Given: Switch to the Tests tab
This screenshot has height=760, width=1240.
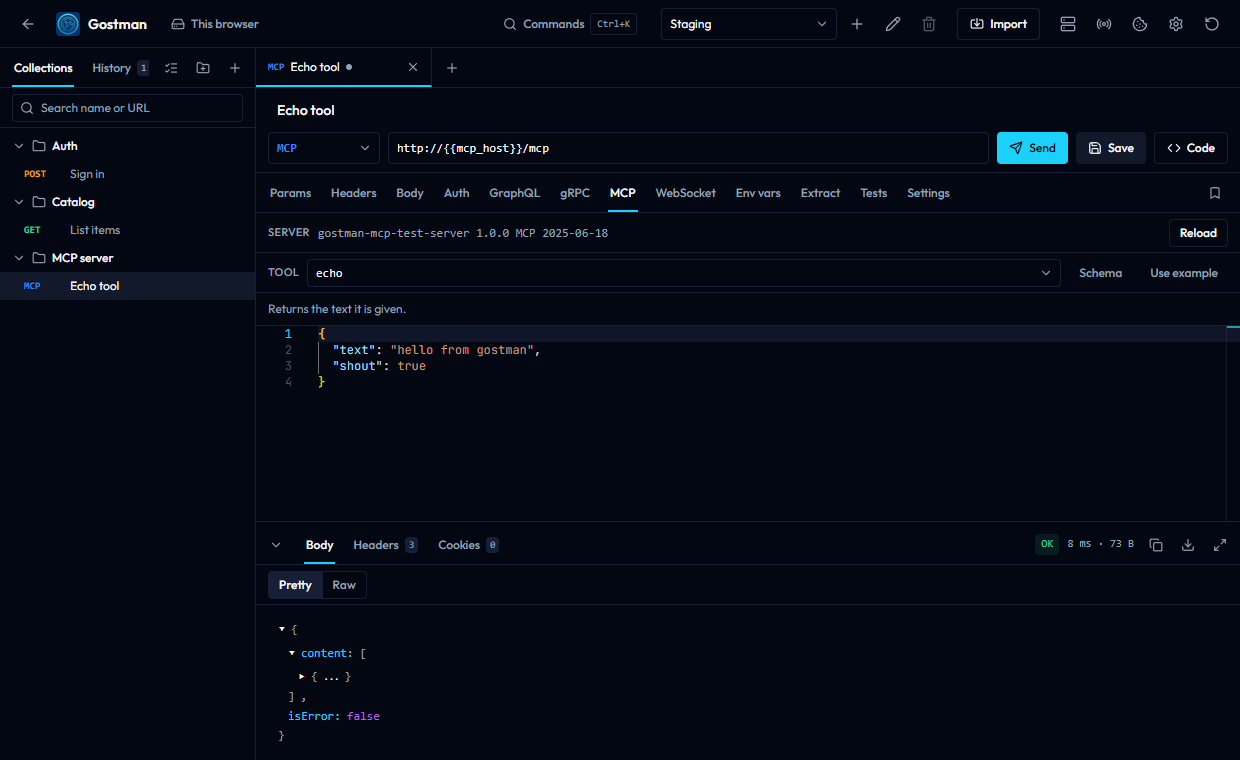Looking at the screenshot, I should pos(874,193).
